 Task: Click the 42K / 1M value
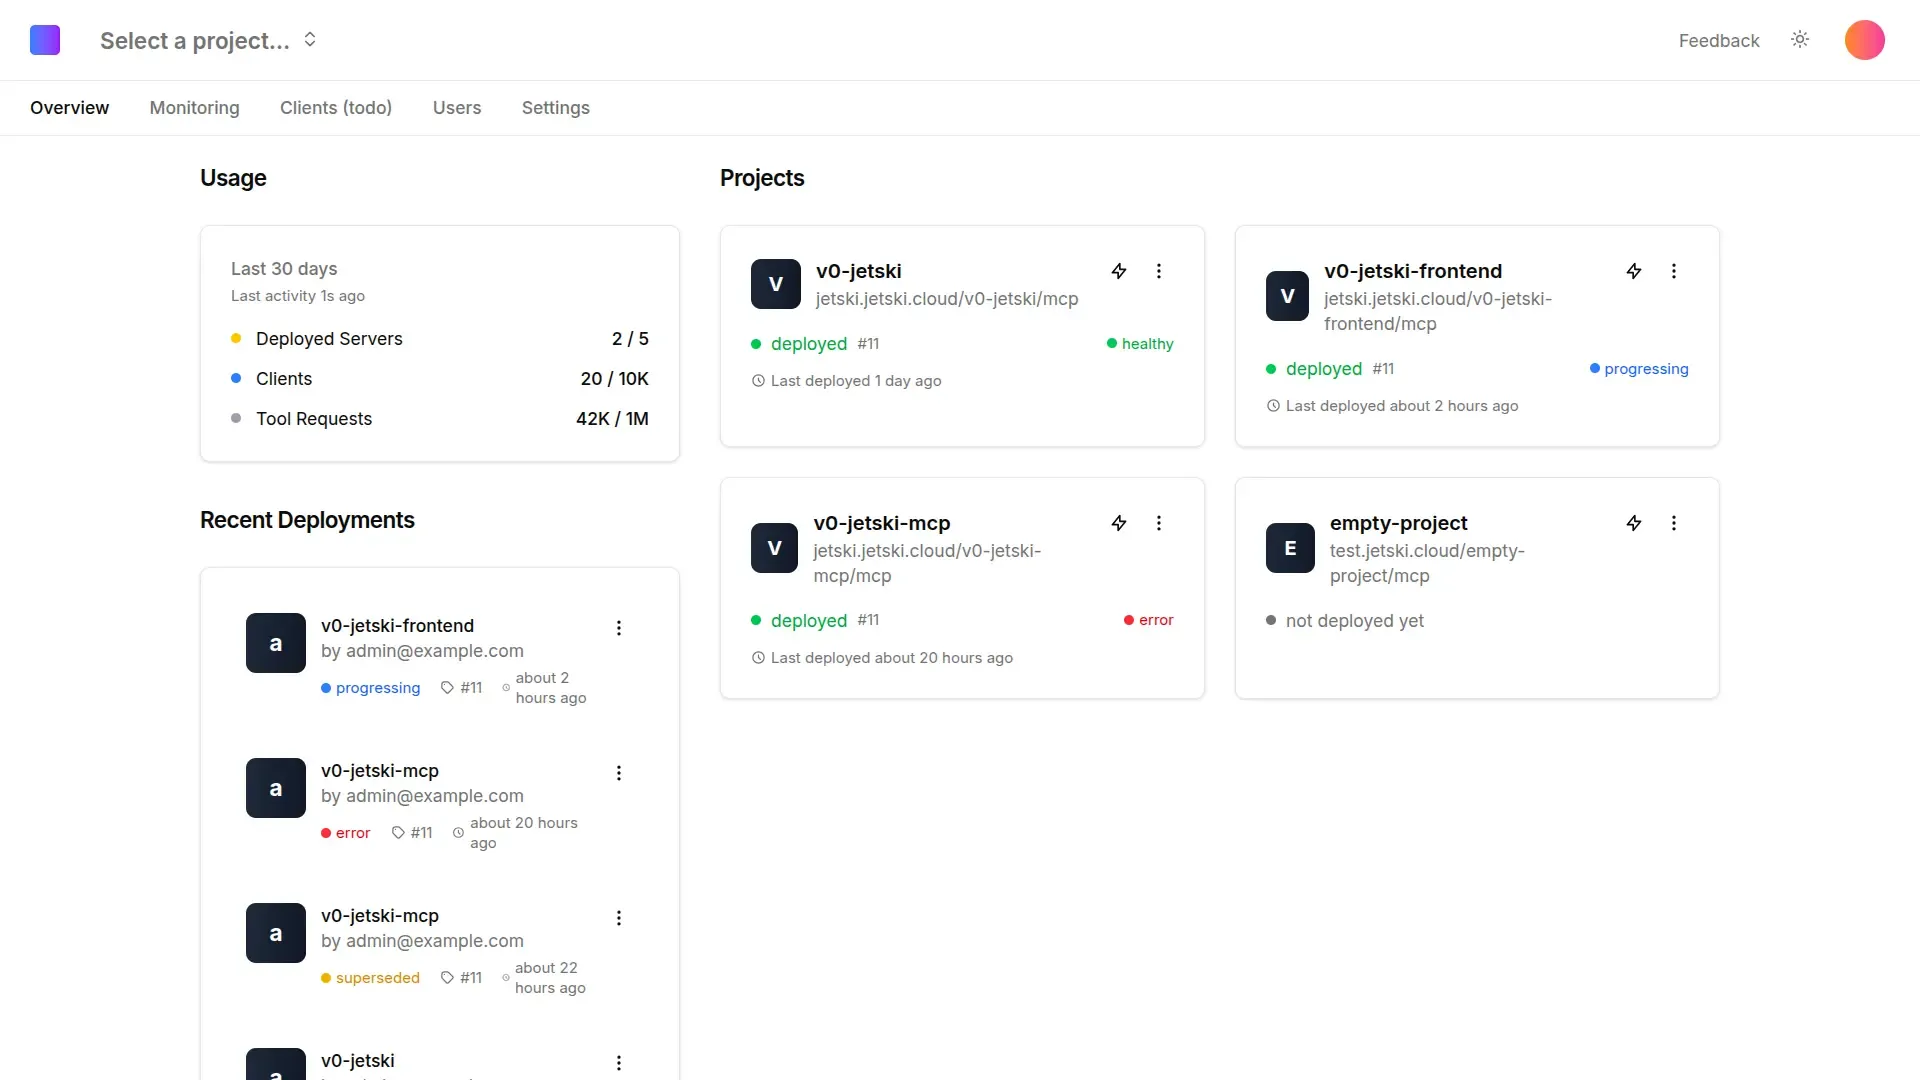point(612,419)
